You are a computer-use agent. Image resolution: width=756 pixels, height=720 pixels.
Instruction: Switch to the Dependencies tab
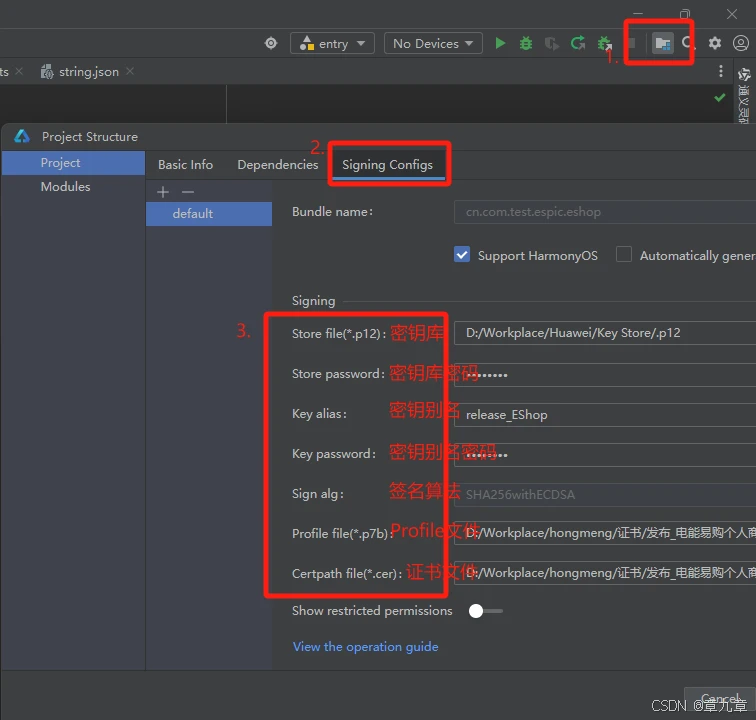point(277,164)
